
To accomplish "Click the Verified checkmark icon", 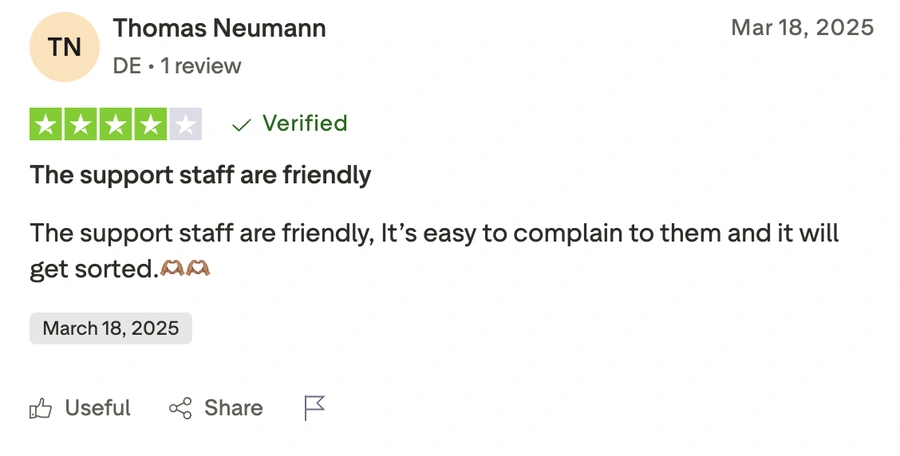I will [x=241, y=125].
